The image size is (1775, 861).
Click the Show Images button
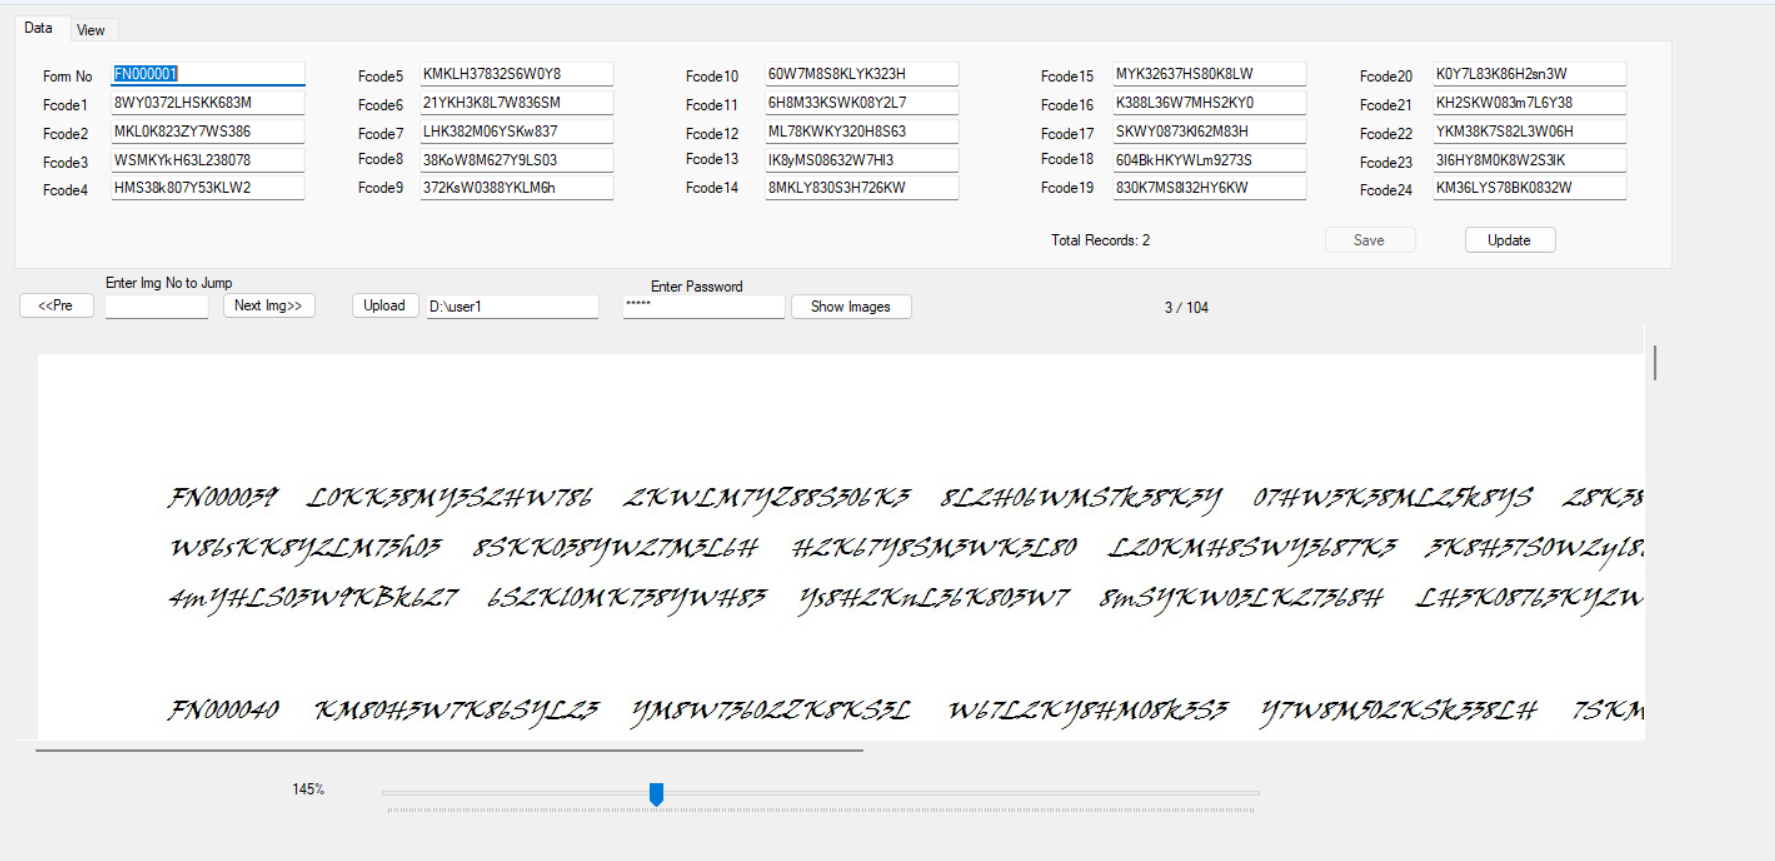(x=851, y=306)
